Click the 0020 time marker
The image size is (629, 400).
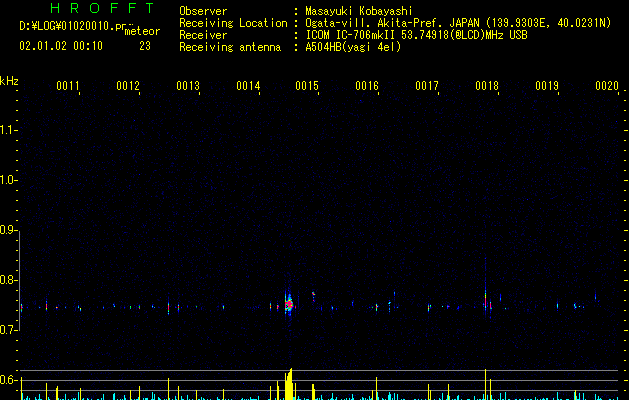pos(607,86)
